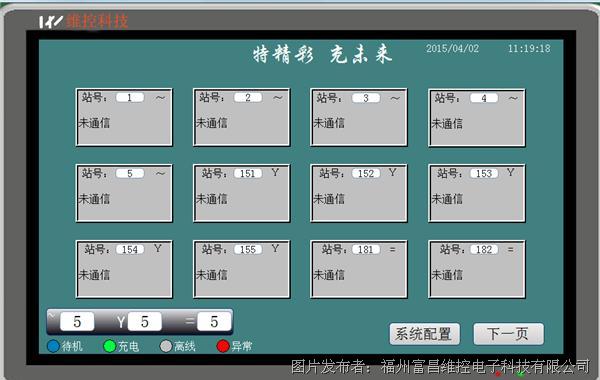This screenshot has height=380, width=600.
Task: Open station 155 status panel
Action: tap(241, 269)
